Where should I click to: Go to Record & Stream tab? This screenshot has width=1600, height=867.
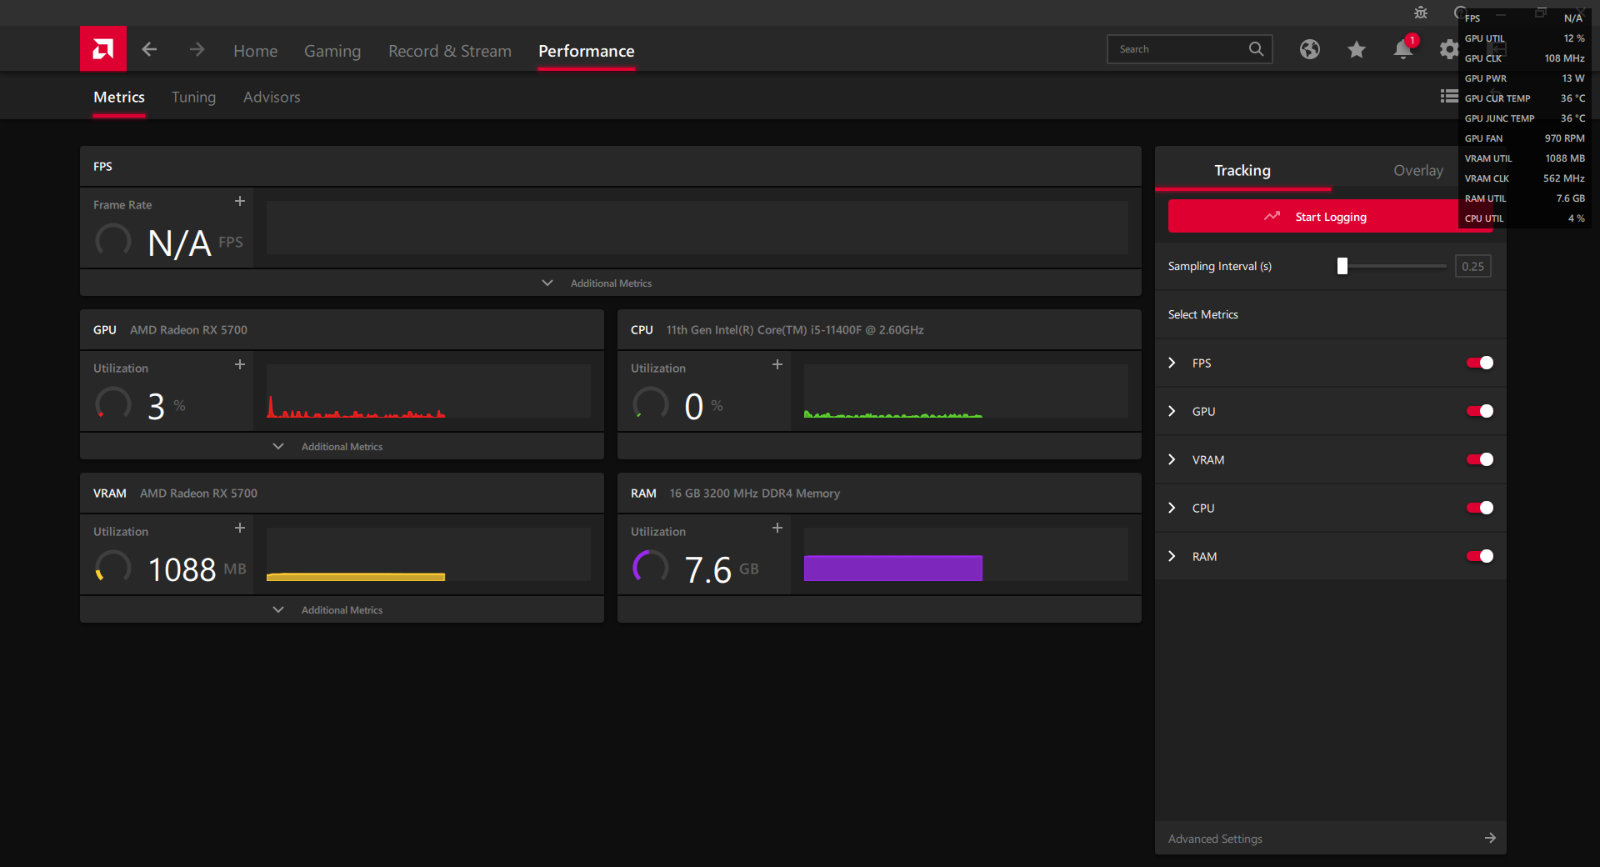coord(450,51)
